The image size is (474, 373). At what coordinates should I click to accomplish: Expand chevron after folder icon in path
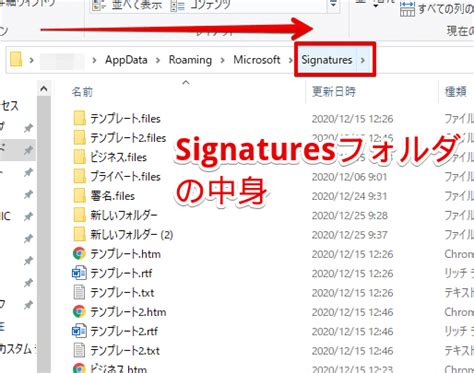point(32,60)
